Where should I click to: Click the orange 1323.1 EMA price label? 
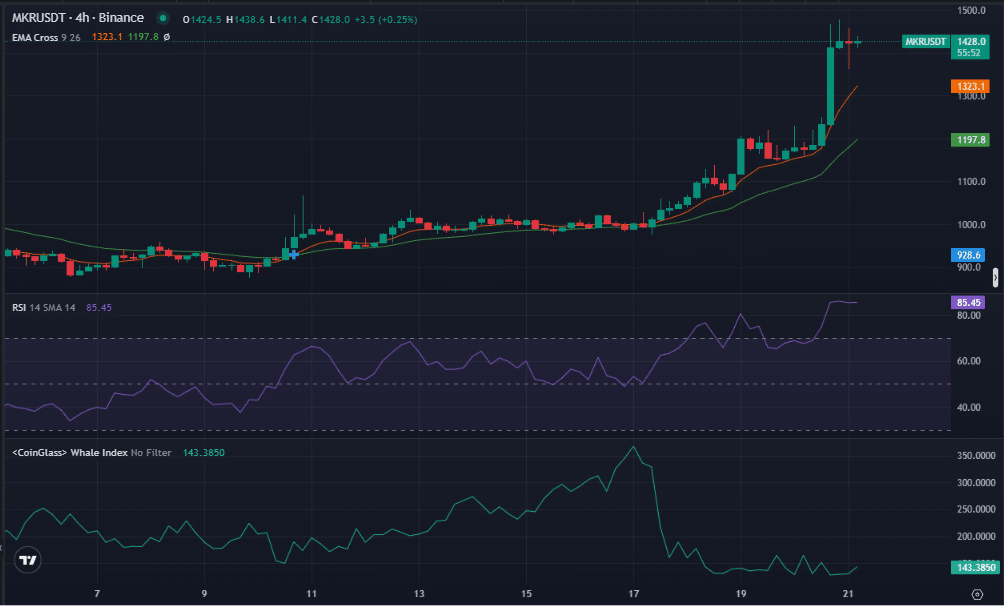click(x=971, y=87)
